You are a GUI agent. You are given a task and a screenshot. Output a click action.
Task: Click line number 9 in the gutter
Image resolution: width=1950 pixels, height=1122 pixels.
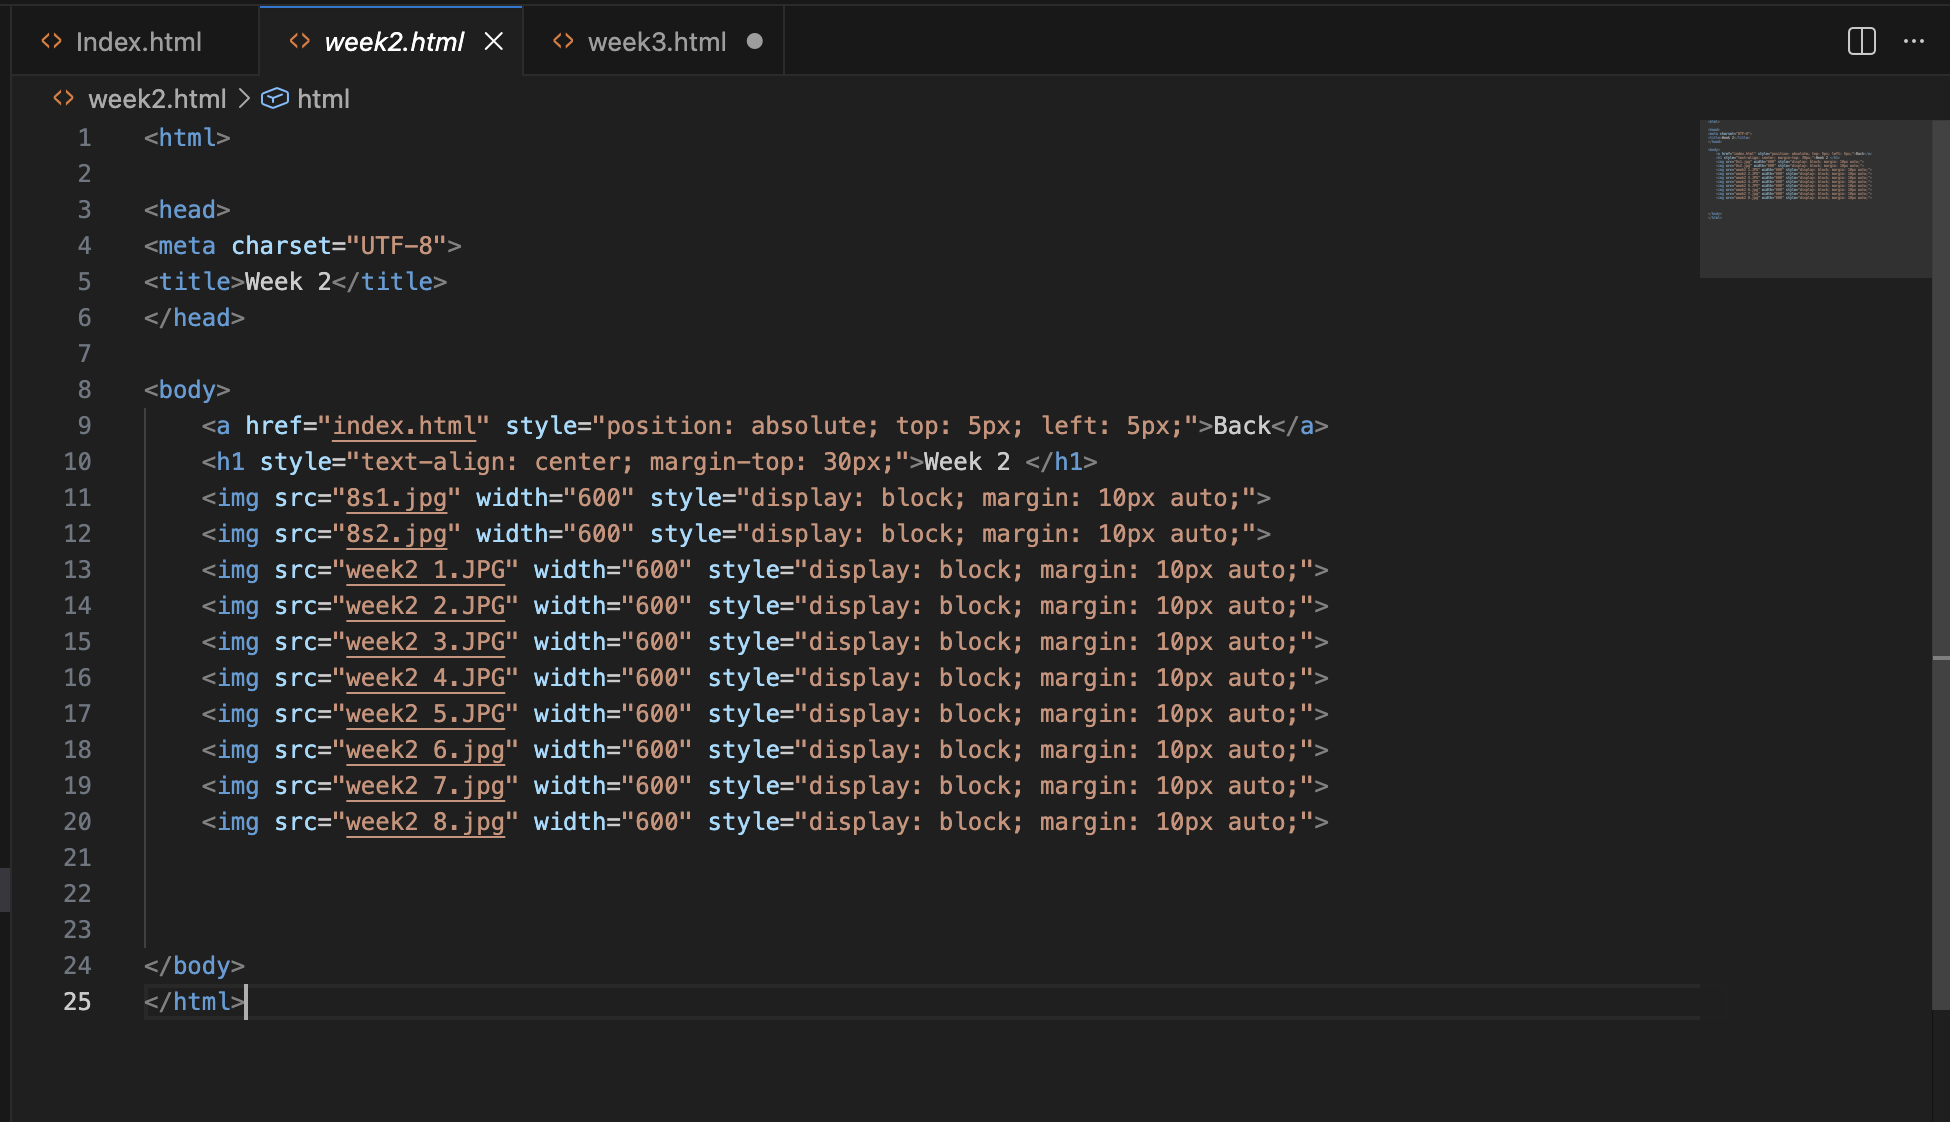84,425
